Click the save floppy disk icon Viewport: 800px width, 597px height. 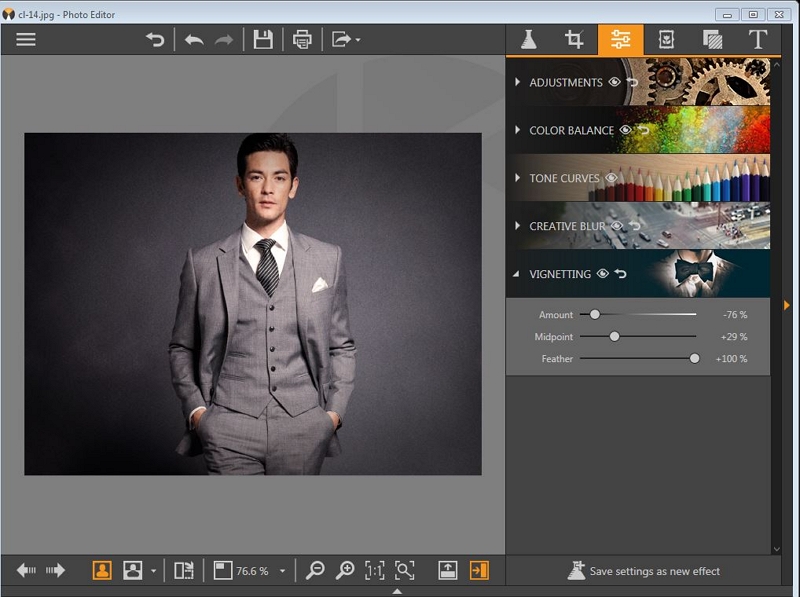[x=263, y=40]
